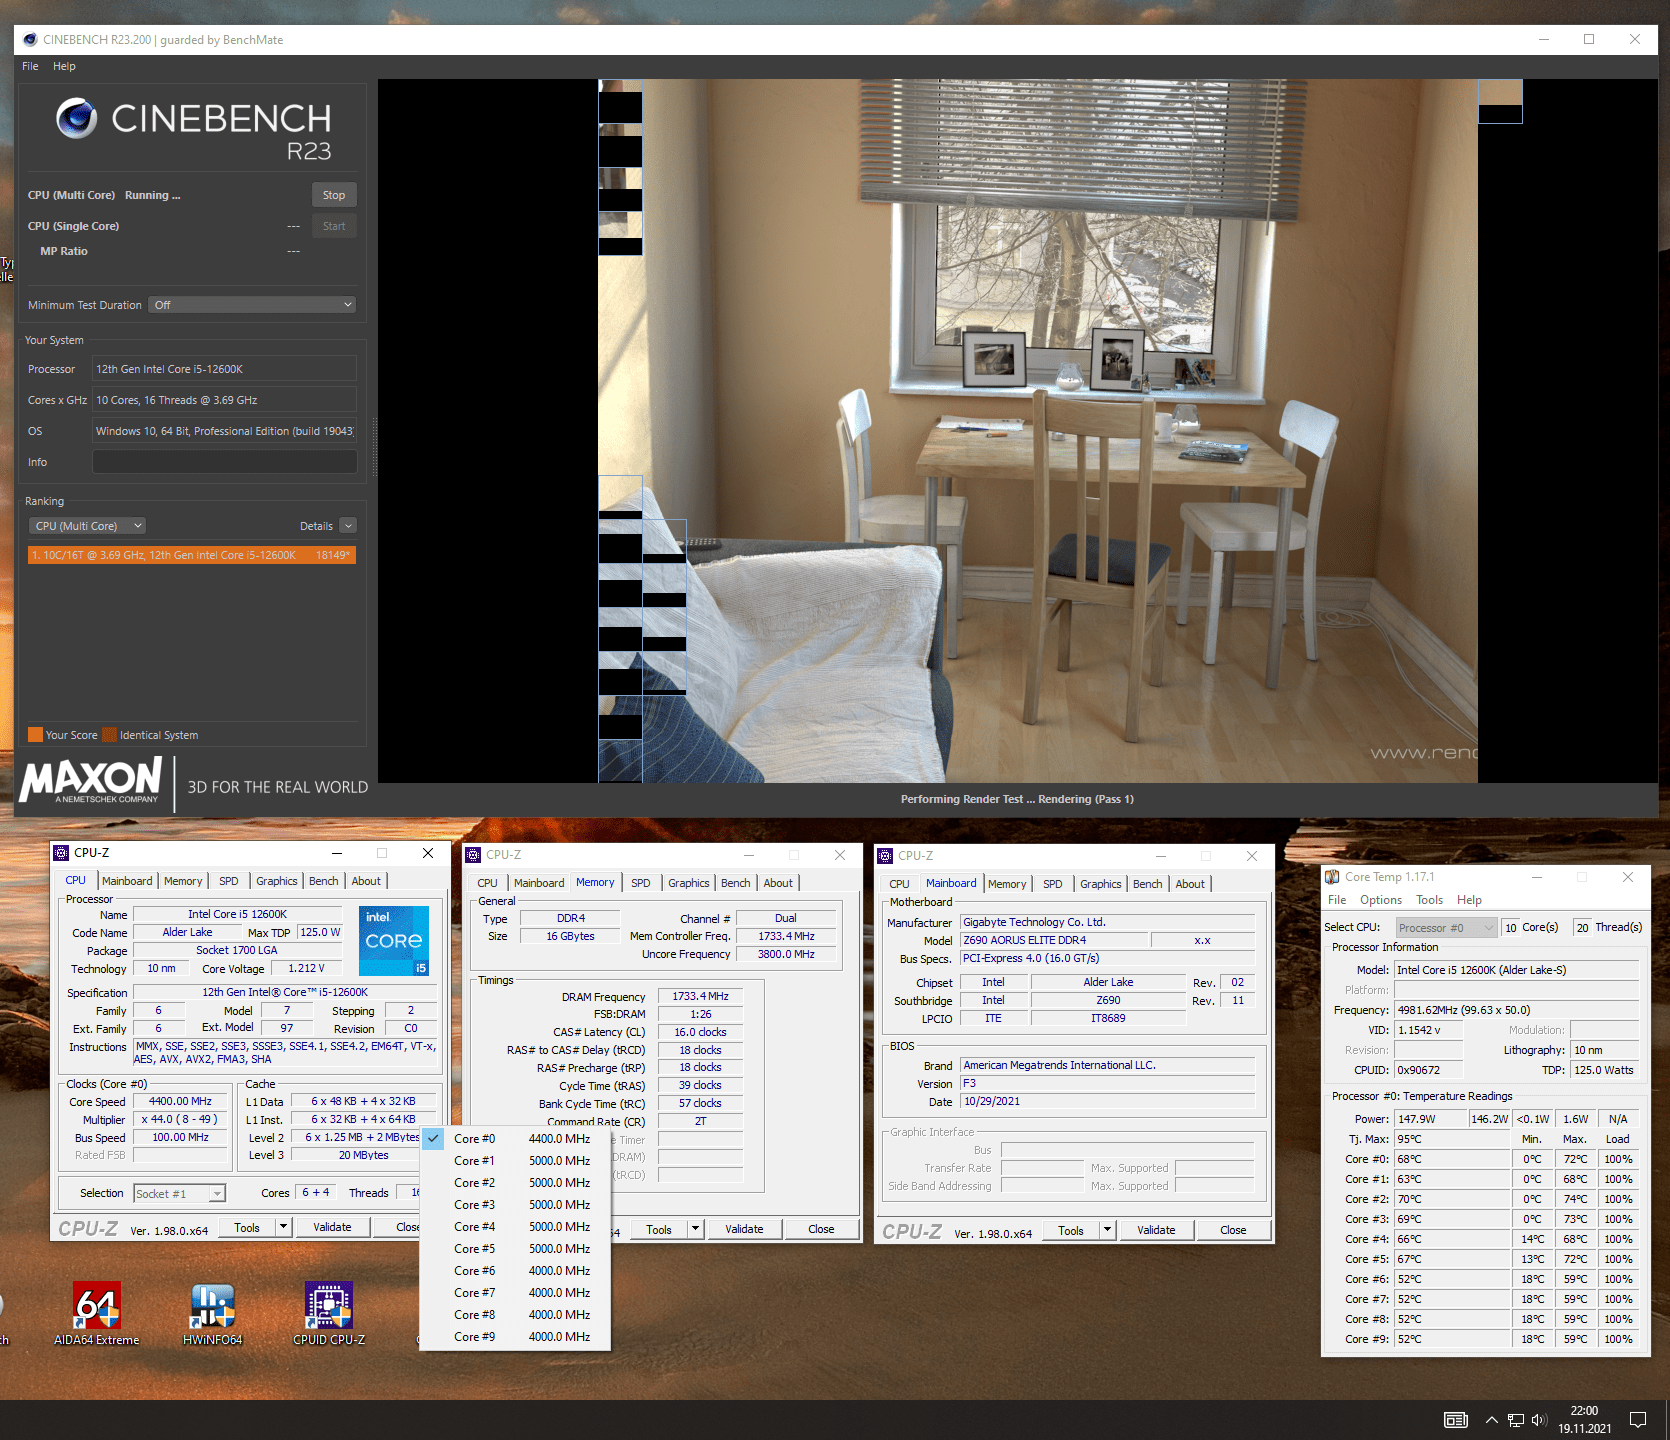Screen dimensions: 1670x1440
Task: Switch to CPU tab in CPU-Z Mainboard window
Action: (899, 884)
